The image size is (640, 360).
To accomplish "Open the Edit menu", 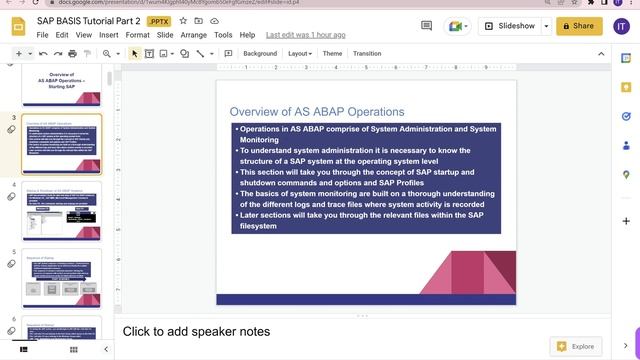I will point(62,35).
